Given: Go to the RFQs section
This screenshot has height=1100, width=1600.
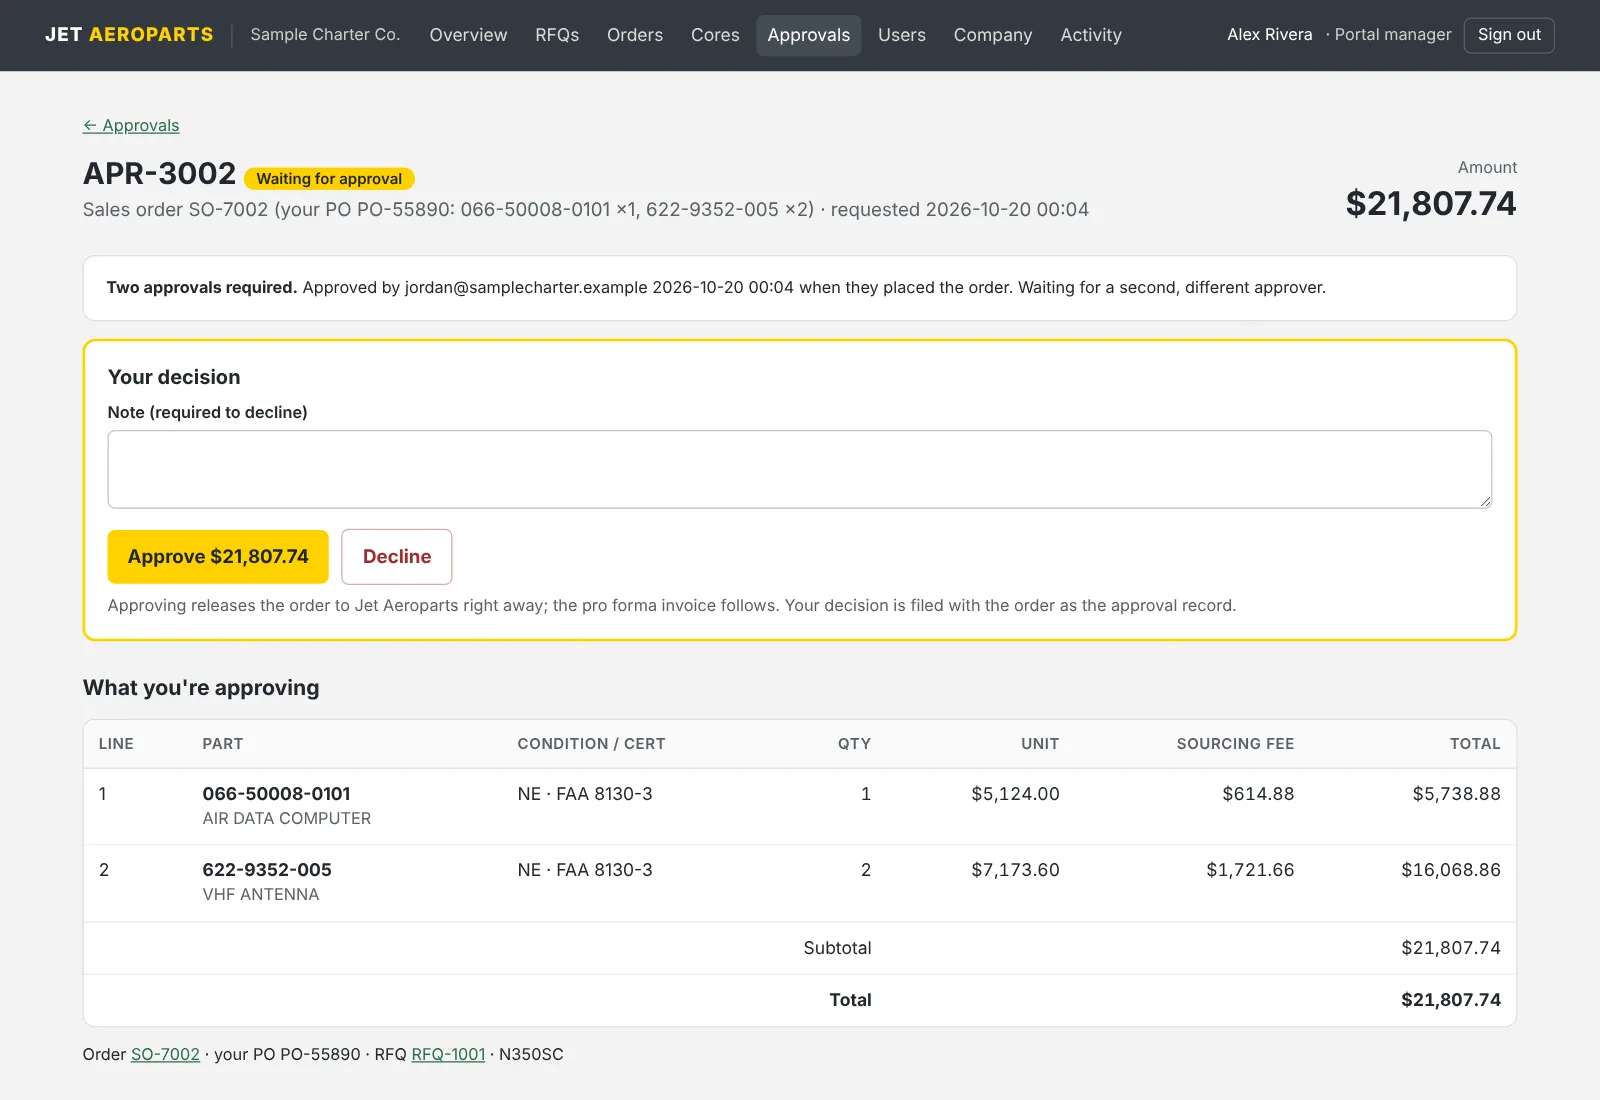Looking at the screenshot, I should 557,35.
